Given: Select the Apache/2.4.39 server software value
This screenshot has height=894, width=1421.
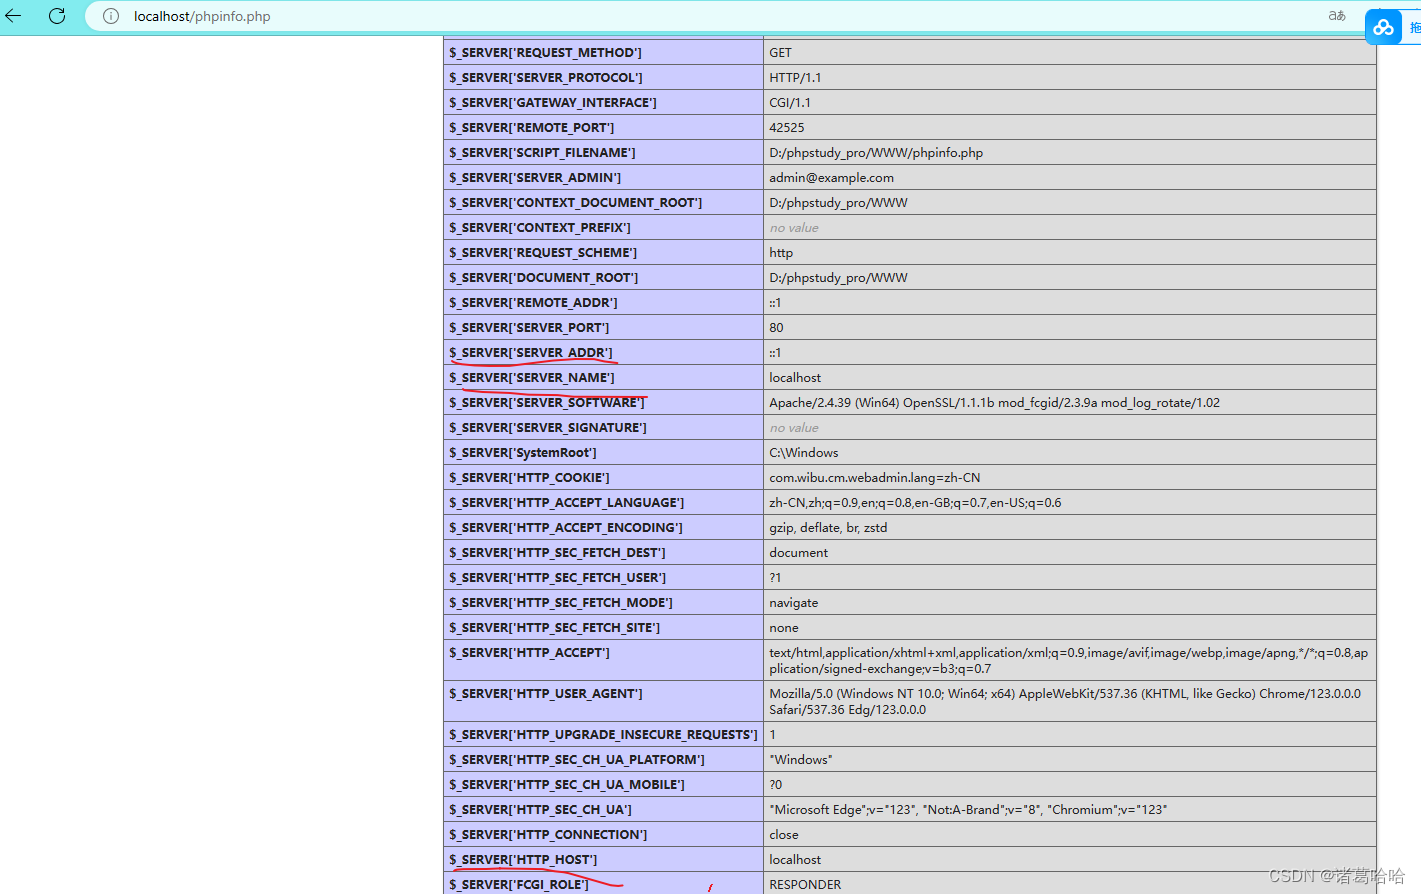Looking at the screenshot, I should click(995, 402).
